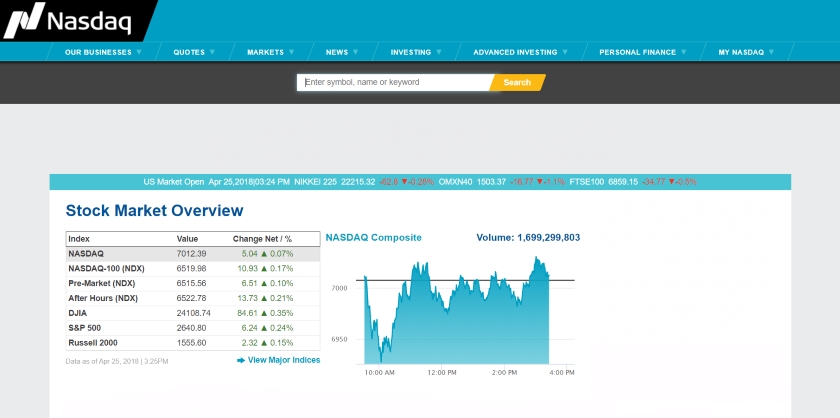Open the Advanced Investing menu
This screenshot has height=418, width=840.
tap(515, 53)
